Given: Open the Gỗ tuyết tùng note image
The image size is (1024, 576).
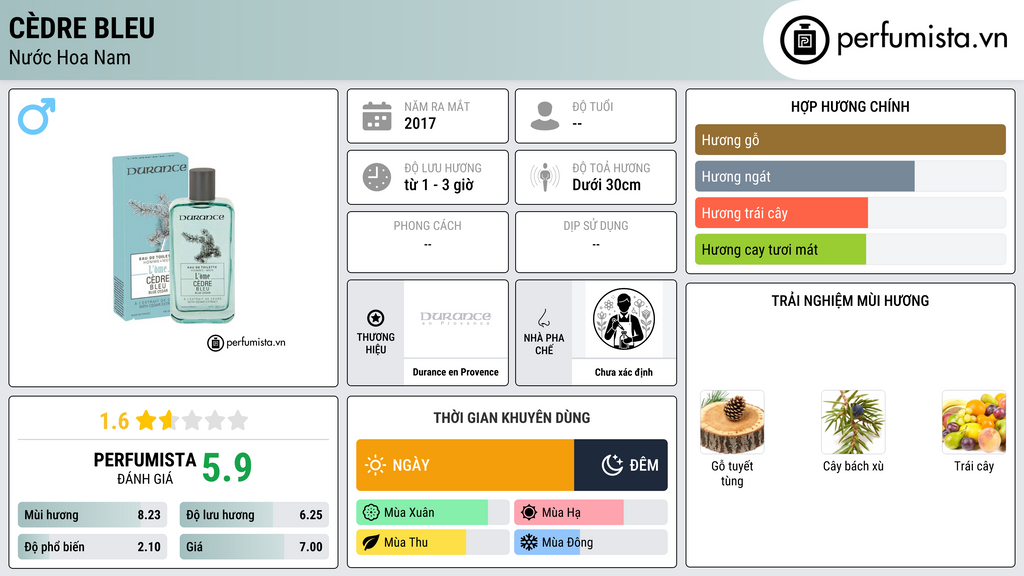Looking at the screenshot, I should (732, 422).
